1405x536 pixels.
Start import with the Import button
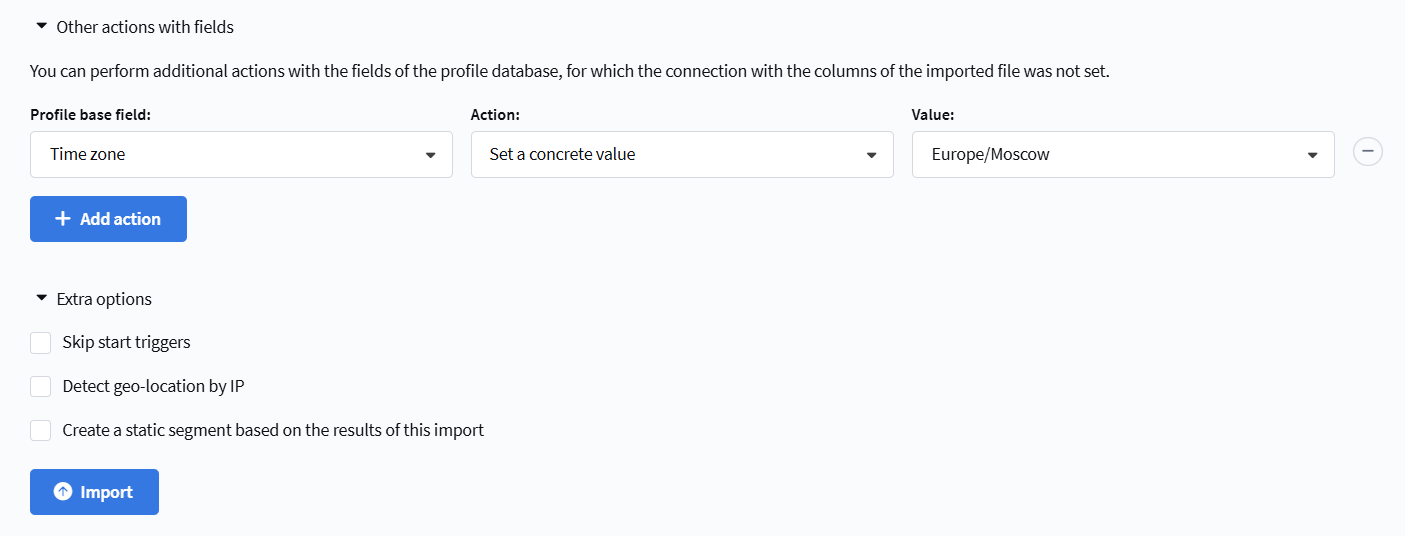[94, 492]
